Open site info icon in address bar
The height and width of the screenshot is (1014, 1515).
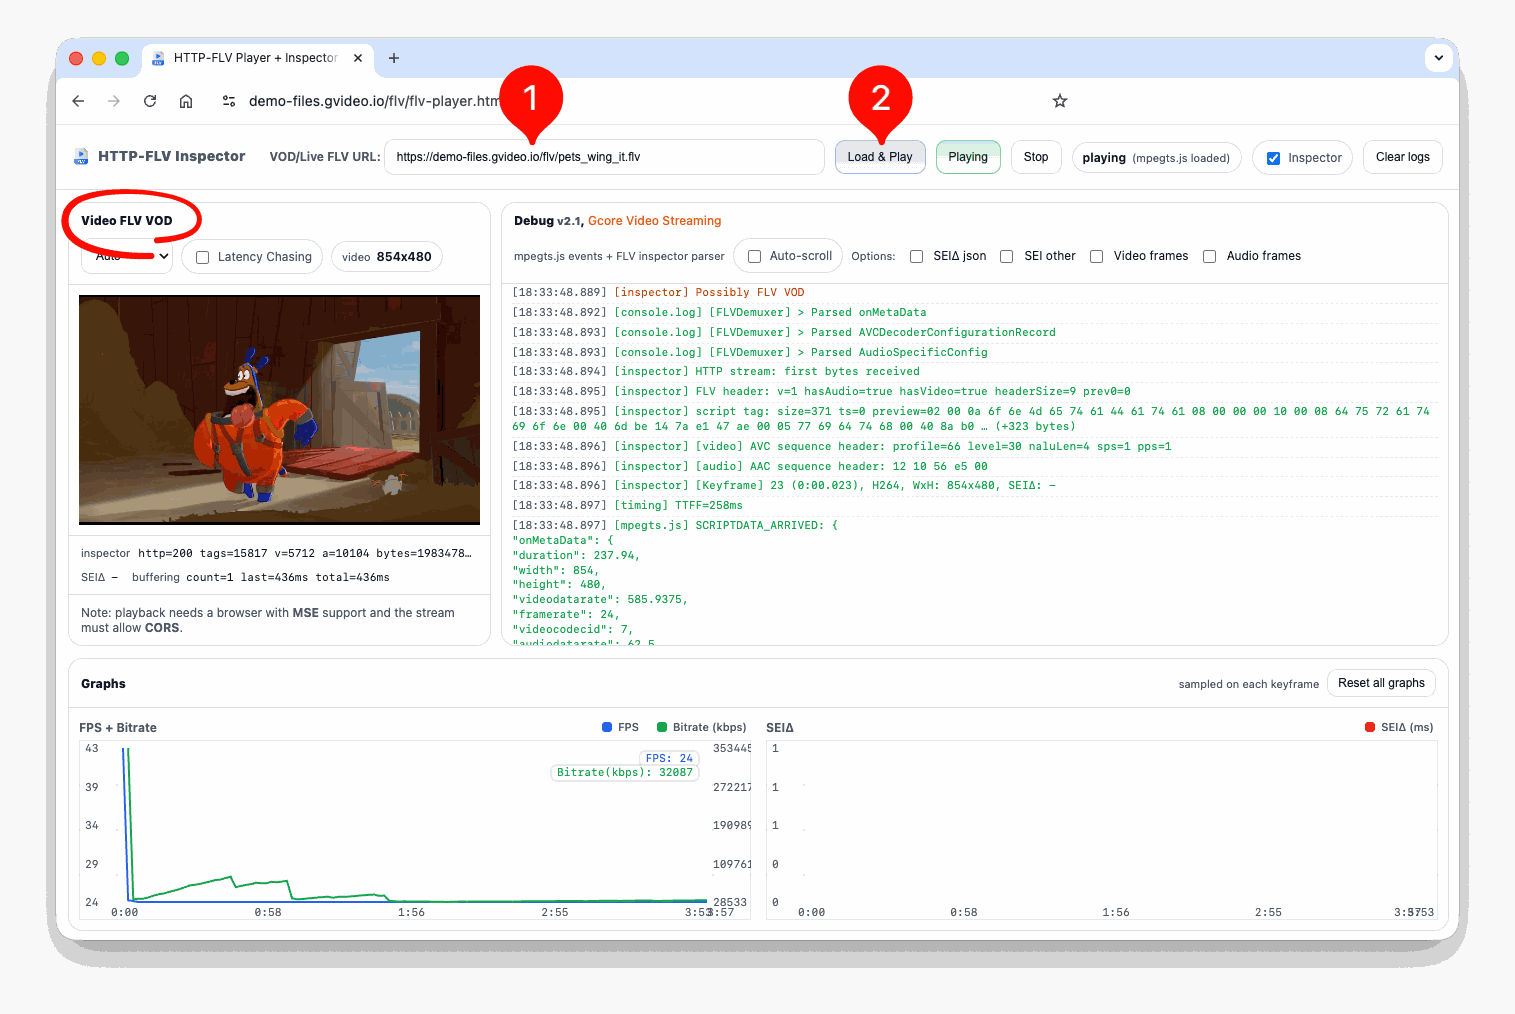point(229,101)
